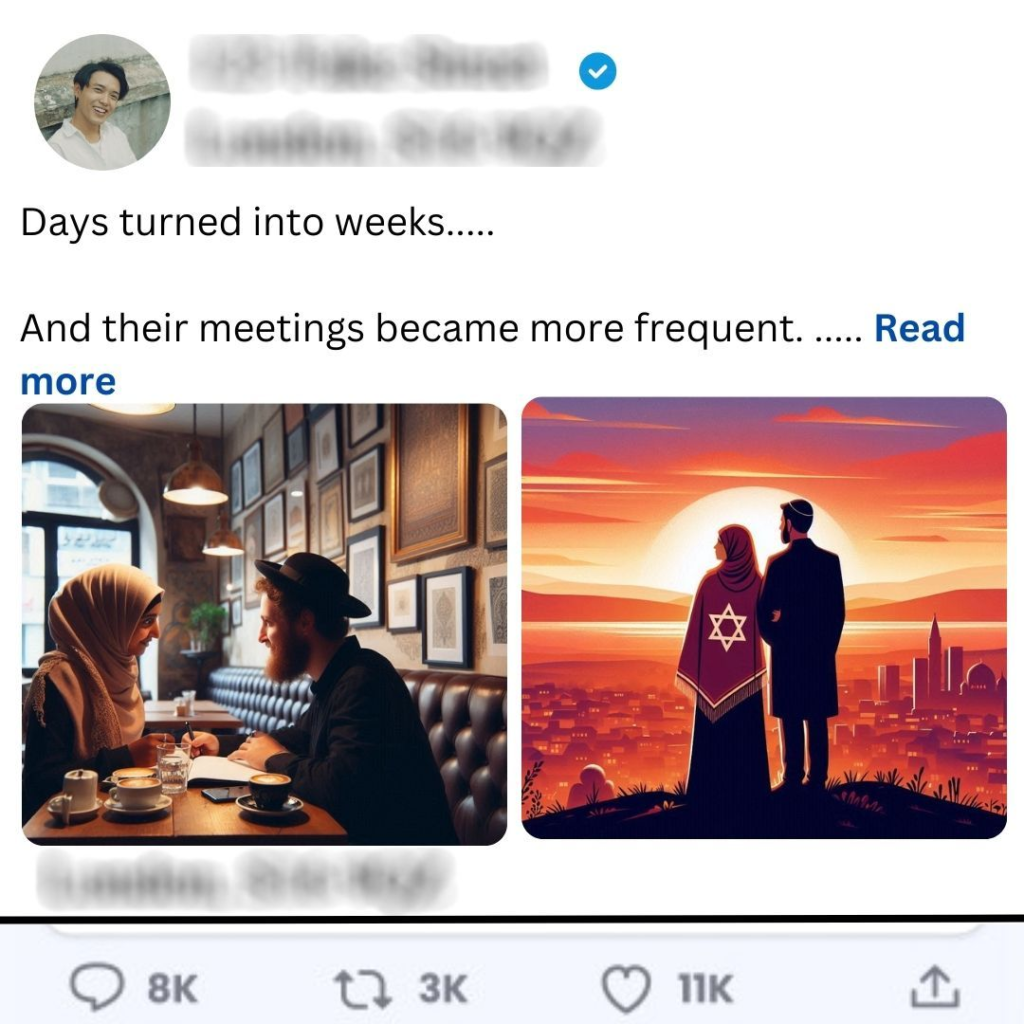View the 11K likes count
The height and width of the screenshot is (1024, 1024).
pyautogui.click(x=705, y=989)
